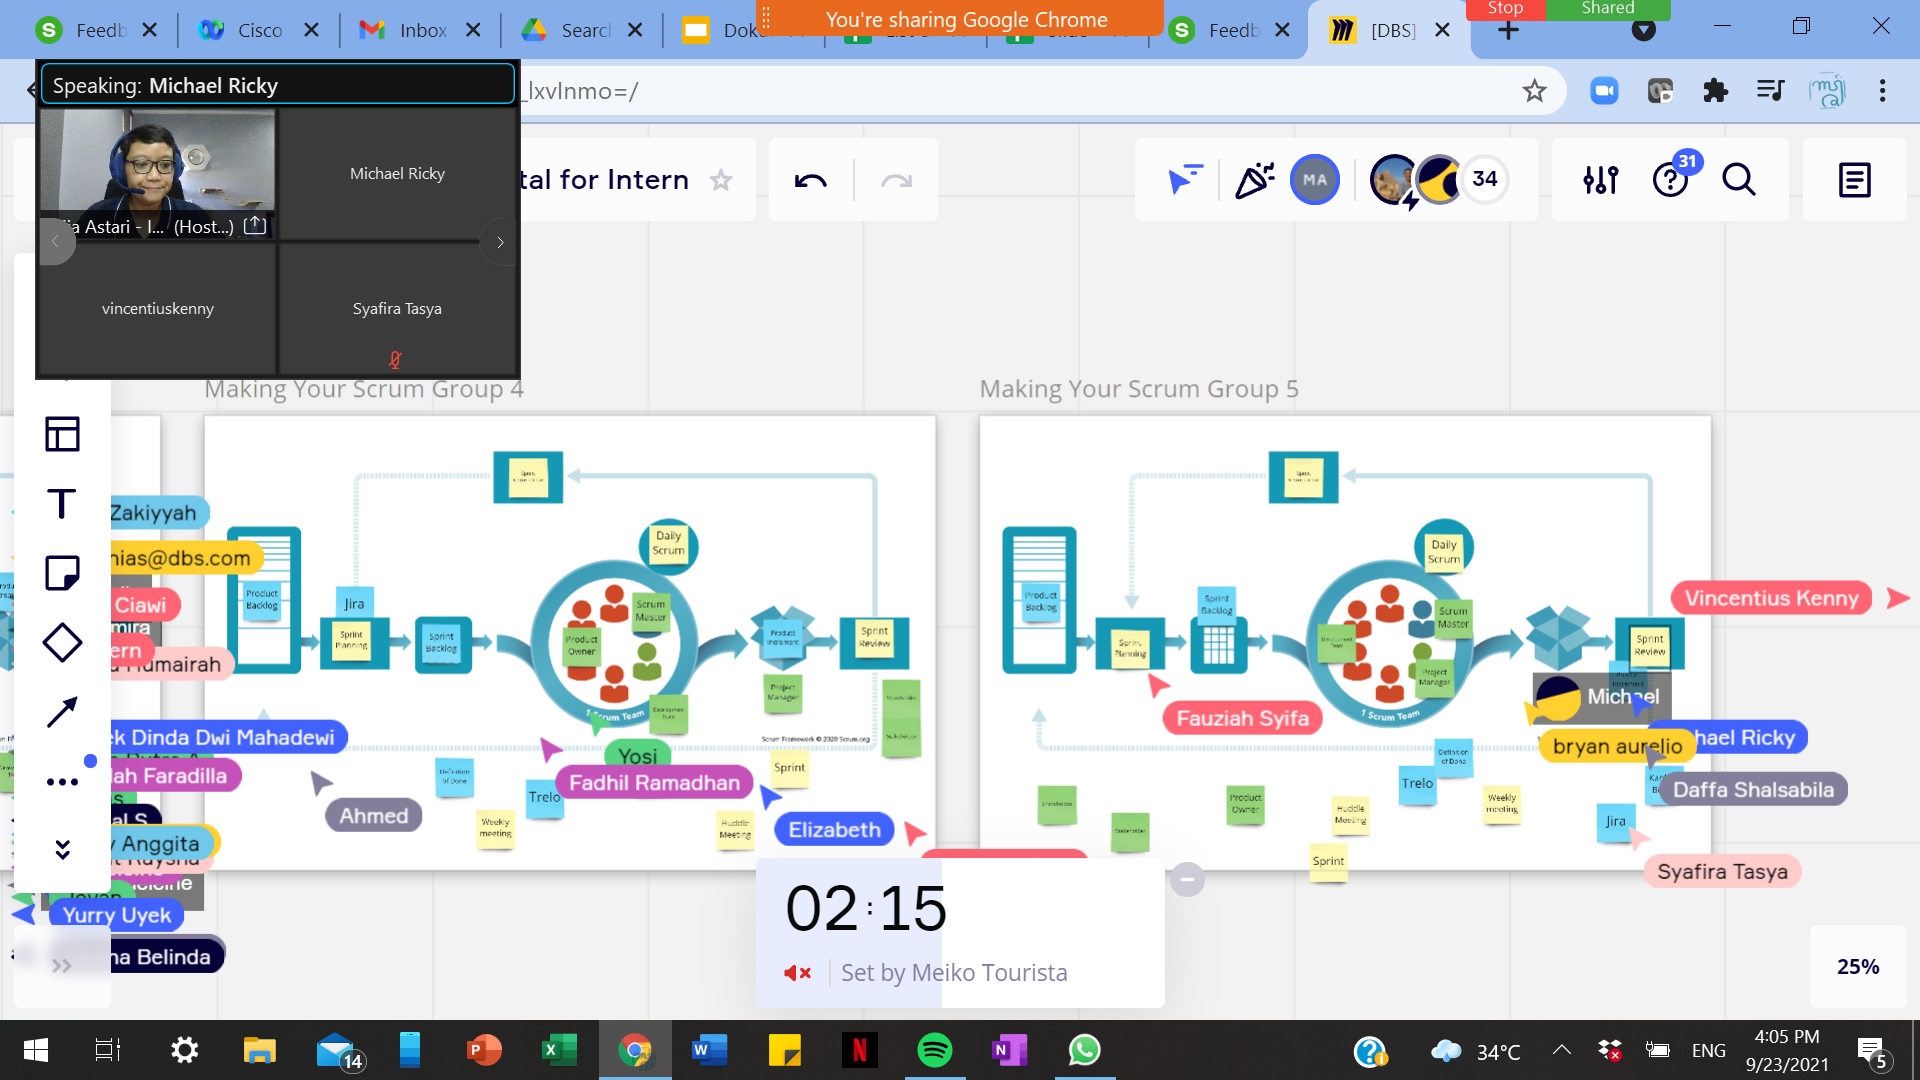Select the Arrow connection line tool
Screen dimensions: 1920x1080
(62, 712)
